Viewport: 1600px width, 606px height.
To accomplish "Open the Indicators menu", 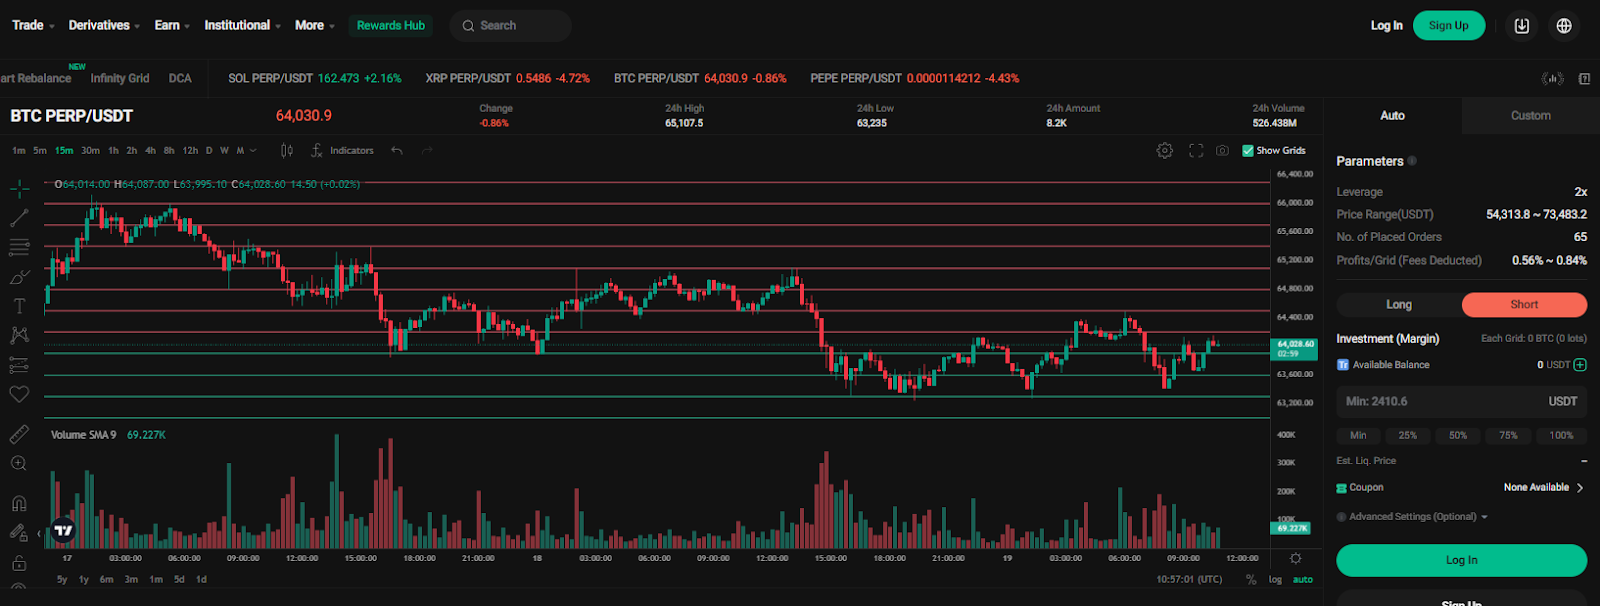I will [343, 151].
